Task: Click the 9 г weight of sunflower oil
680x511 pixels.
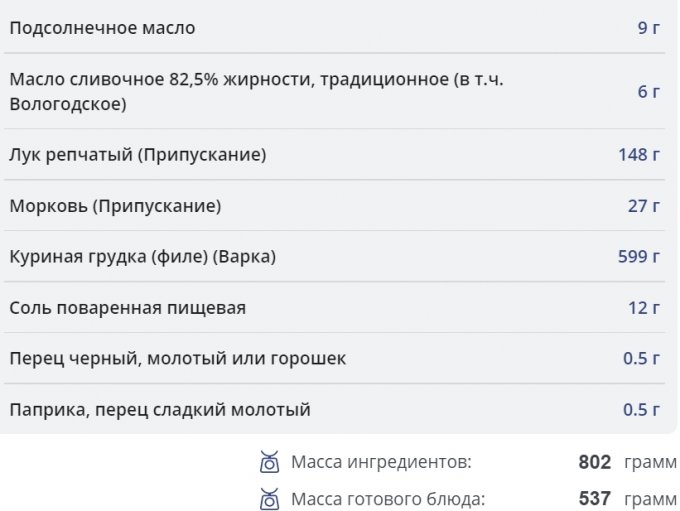Action: 648,28
